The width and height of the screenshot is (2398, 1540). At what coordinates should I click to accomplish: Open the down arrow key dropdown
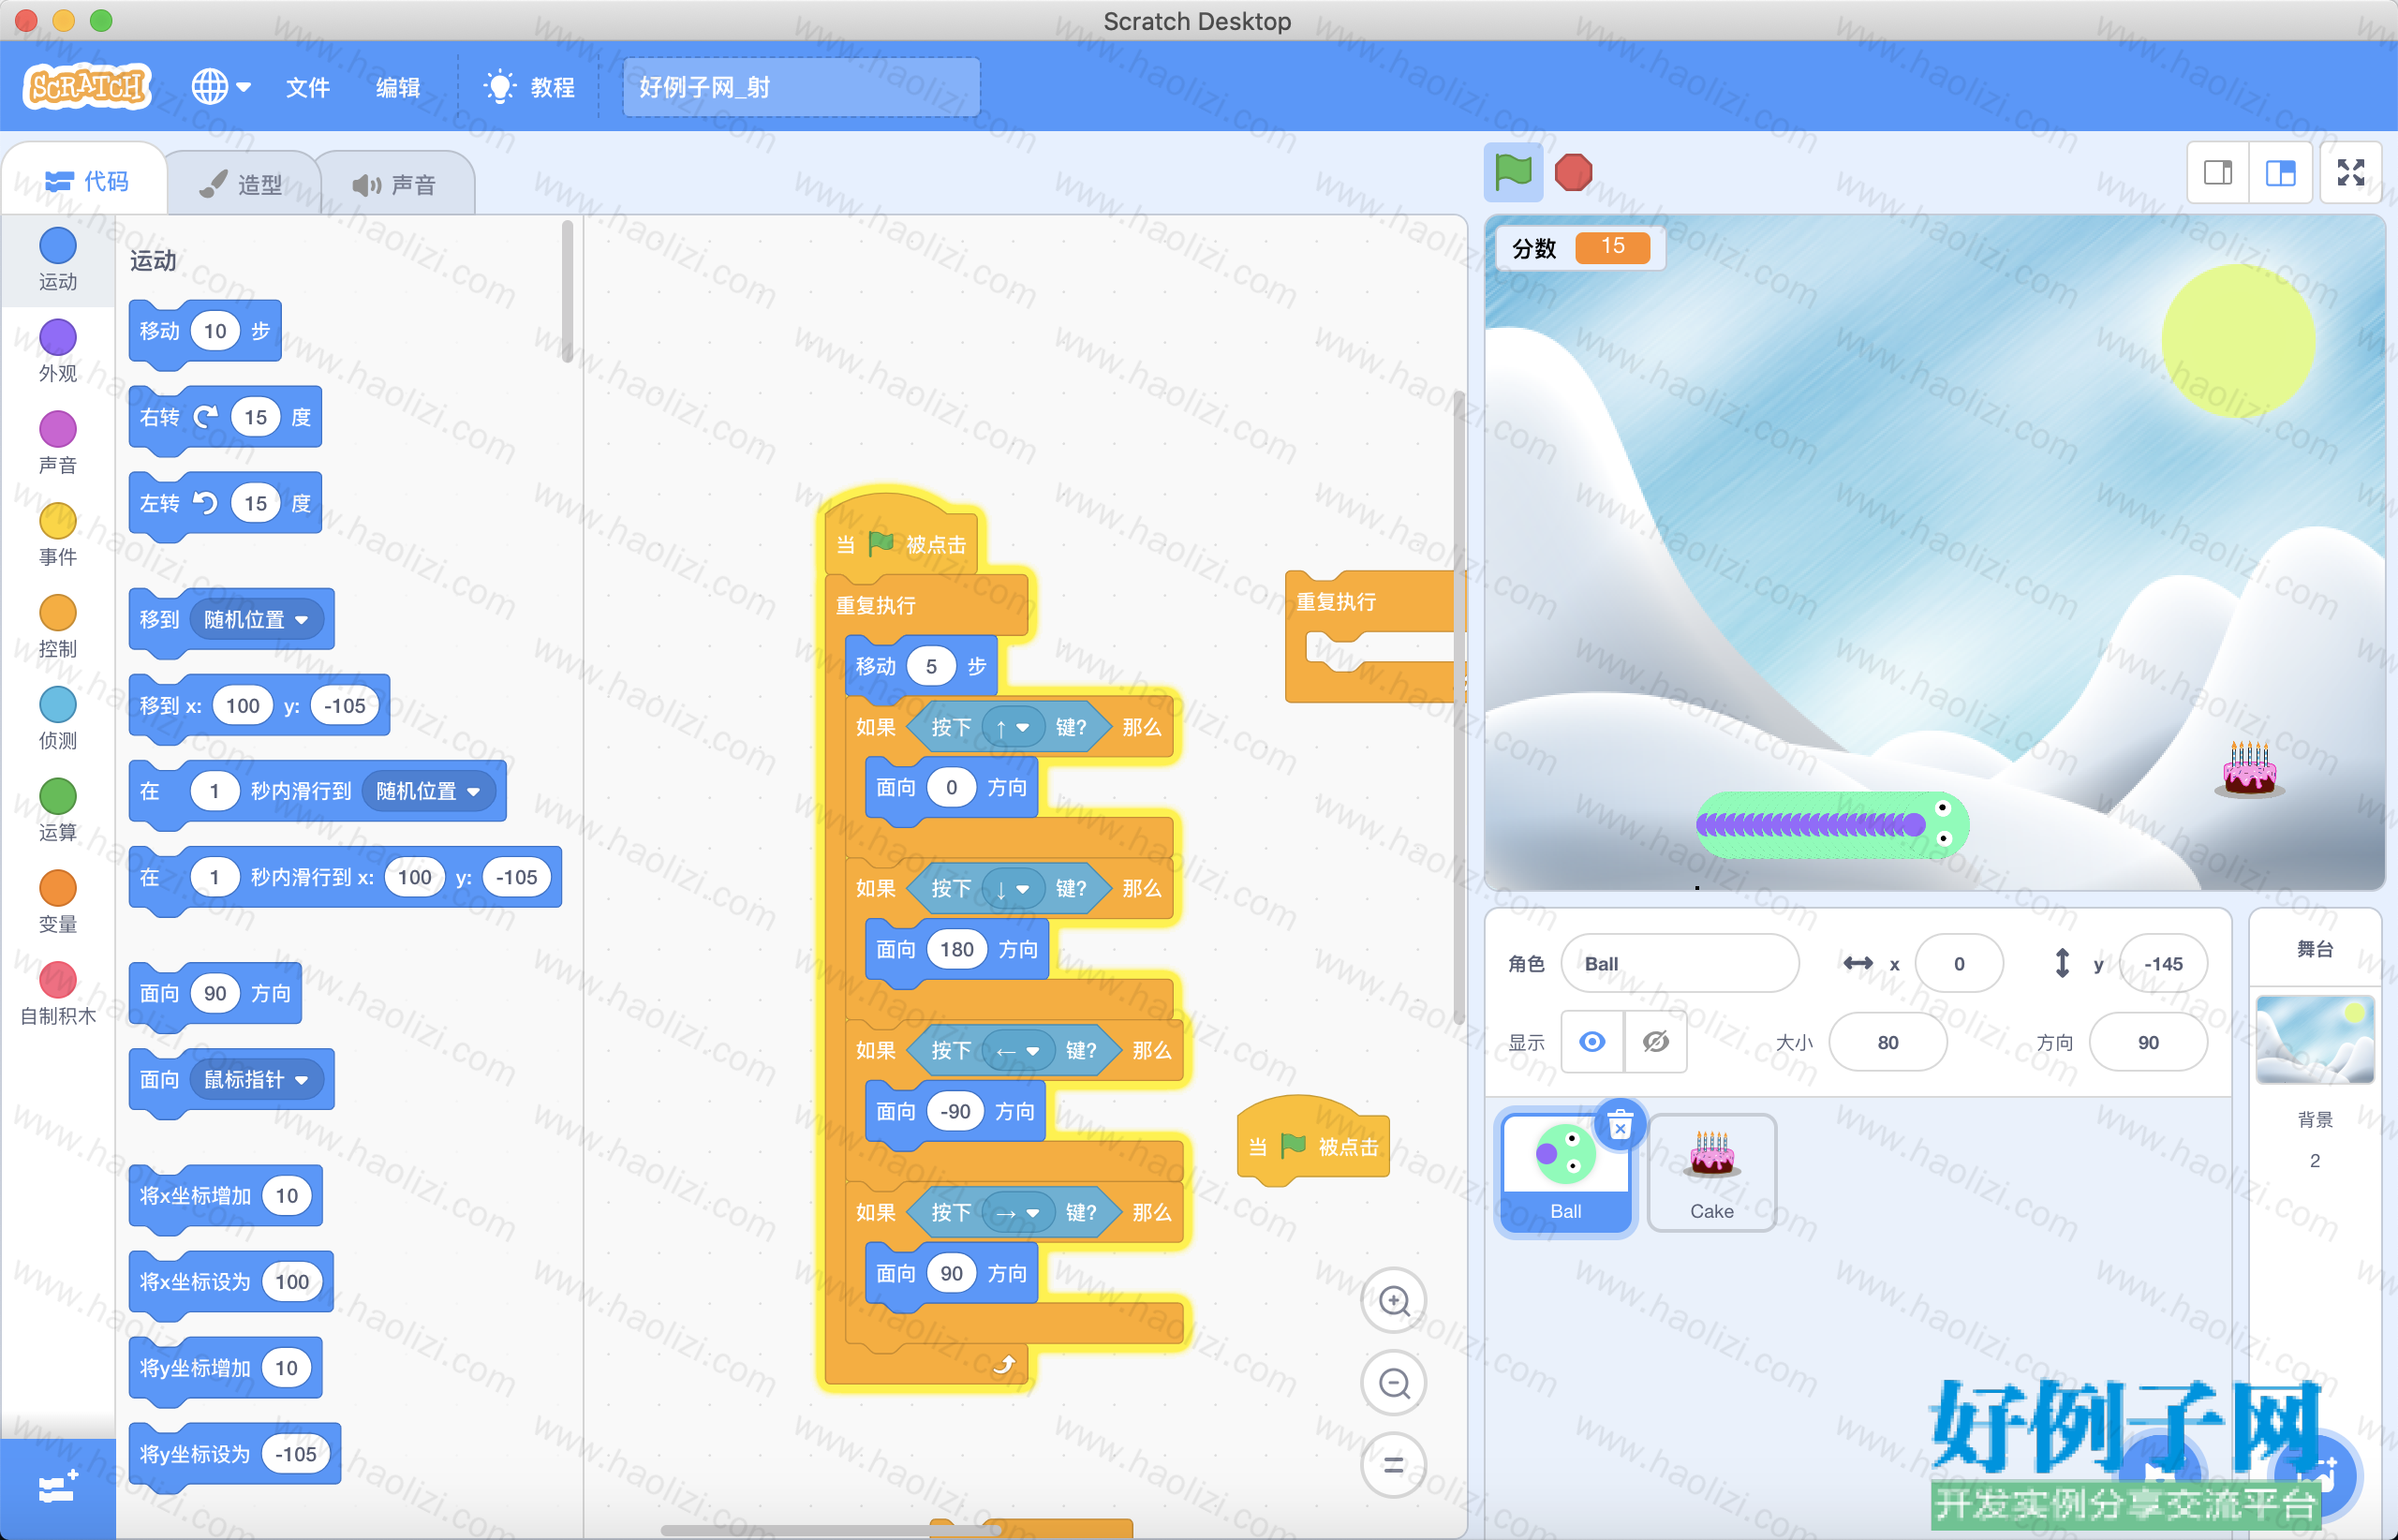1013,889
